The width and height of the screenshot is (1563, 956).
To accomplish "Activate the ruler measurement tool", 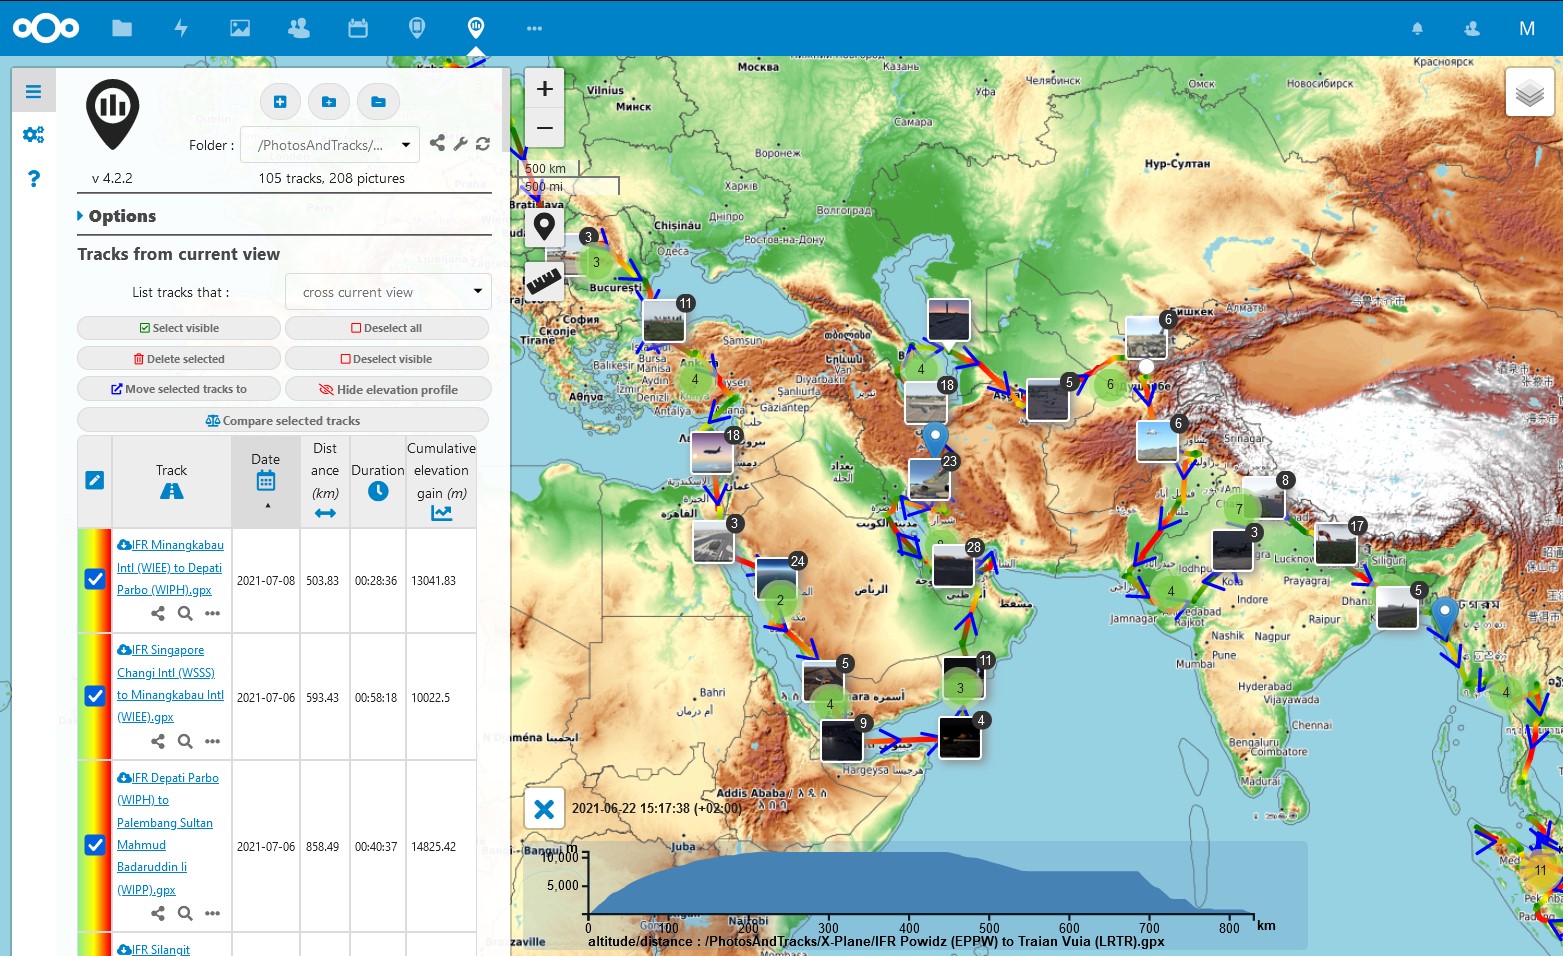I will (x=544, y=282).
